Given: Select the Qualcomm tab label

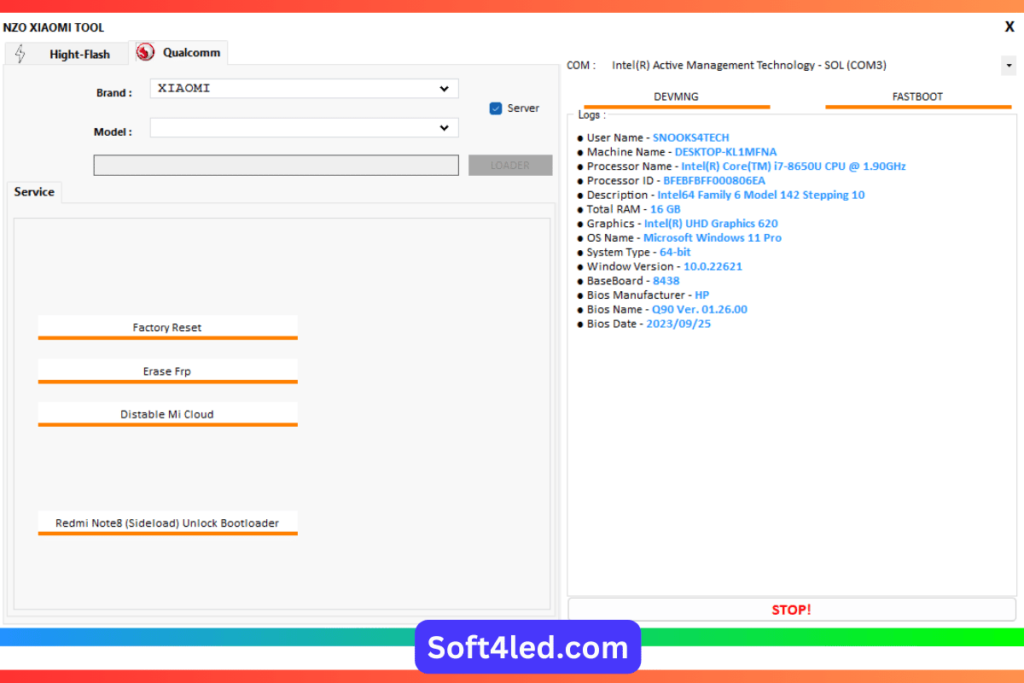Looking at the screenshot, I should click(x=191, y=52).
